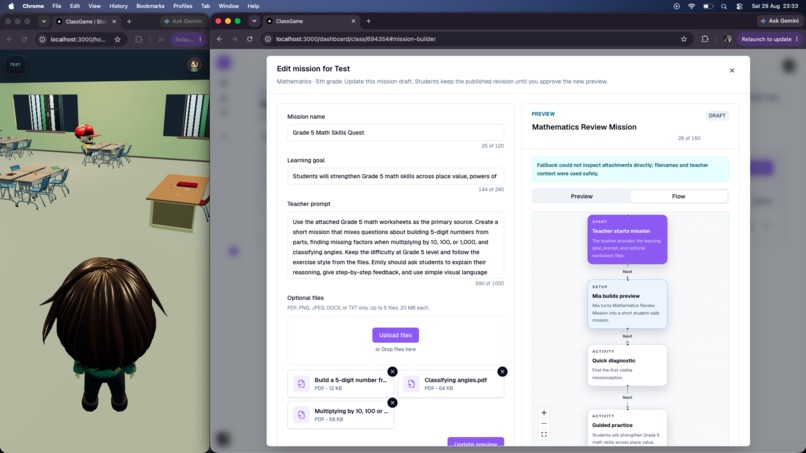This screenshot has width=806, height=453.
Task: Close the ClassGame tab in right window
Action: pos(353,21)
